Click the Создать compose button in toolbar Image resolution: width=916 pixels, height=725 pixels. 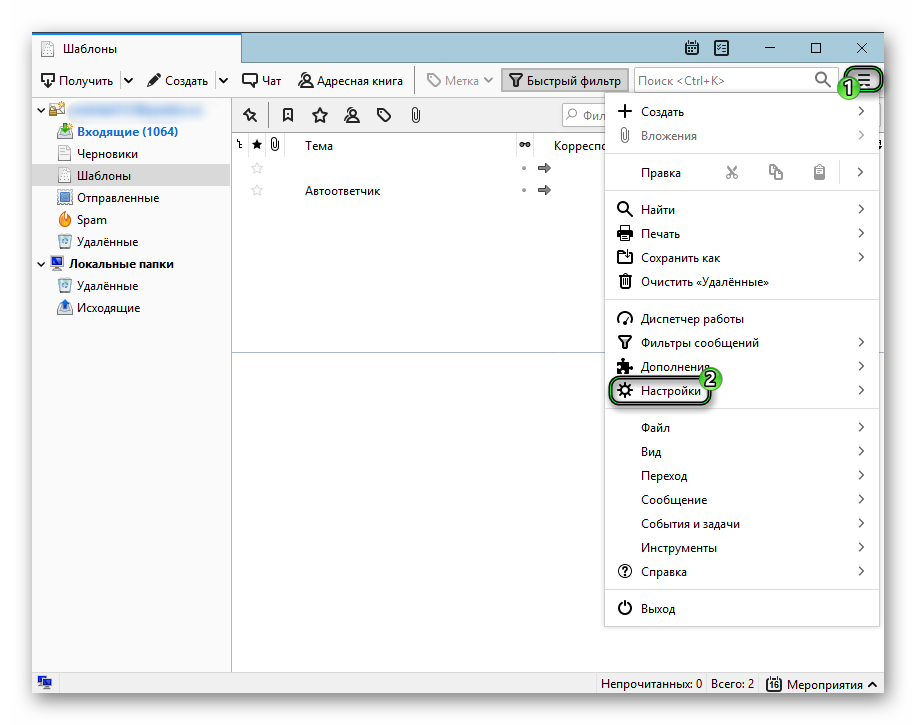pyautogui.click(x=177, y=81)
